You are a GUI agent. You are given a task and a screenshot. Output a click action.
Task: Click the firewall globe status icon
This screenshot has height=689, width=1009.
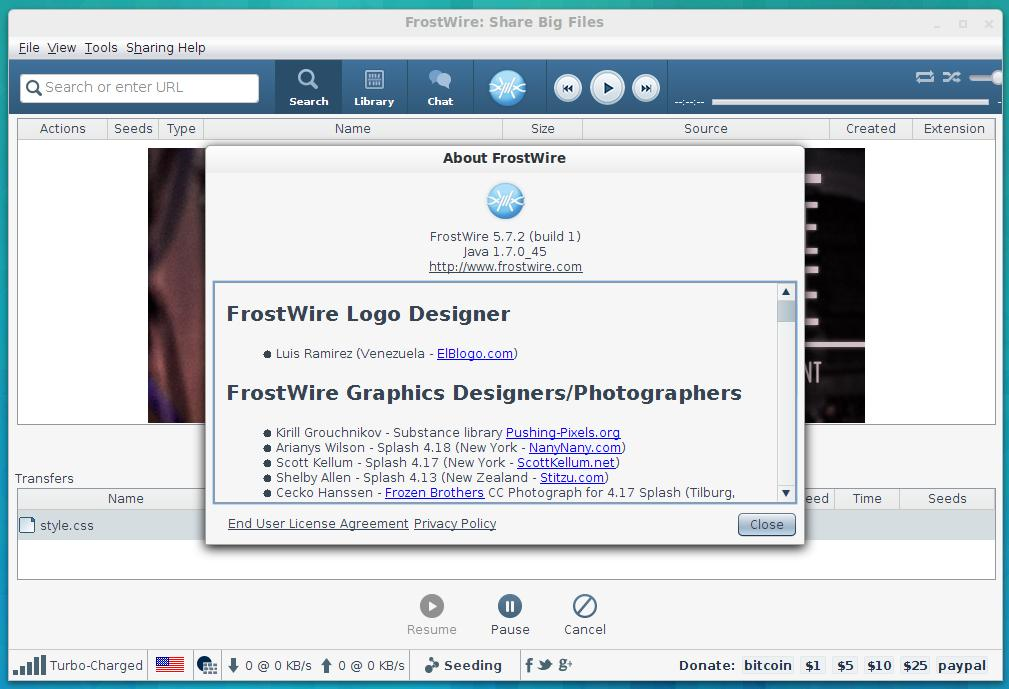point(207,665)
